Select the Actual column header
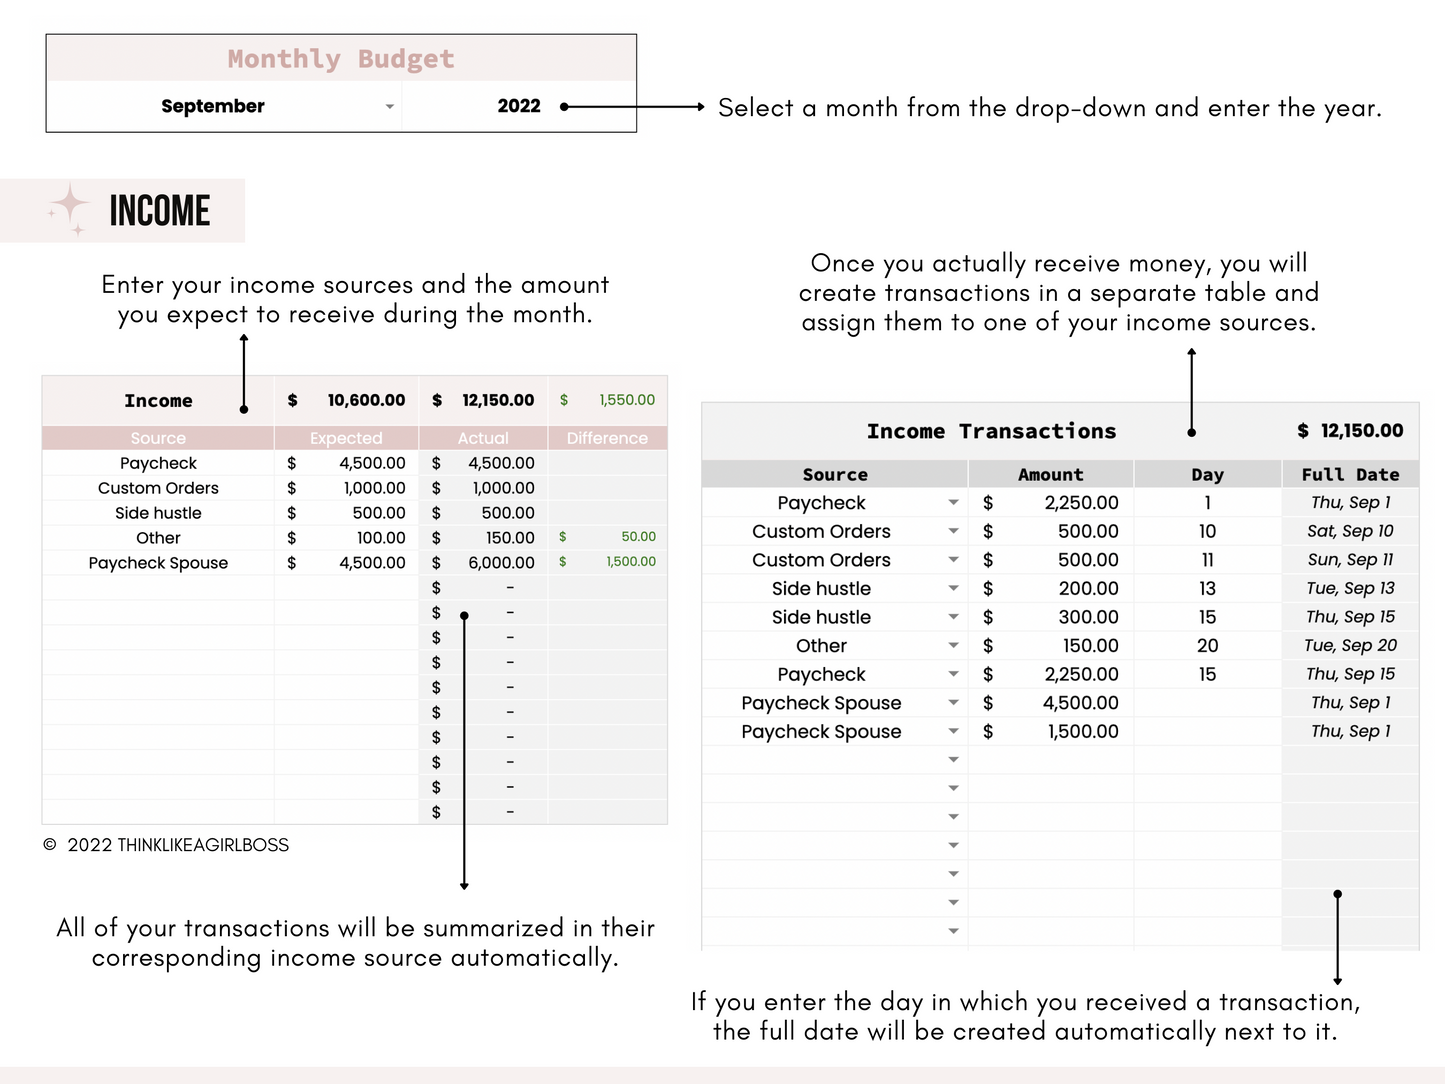 click(x=483, y=437)
